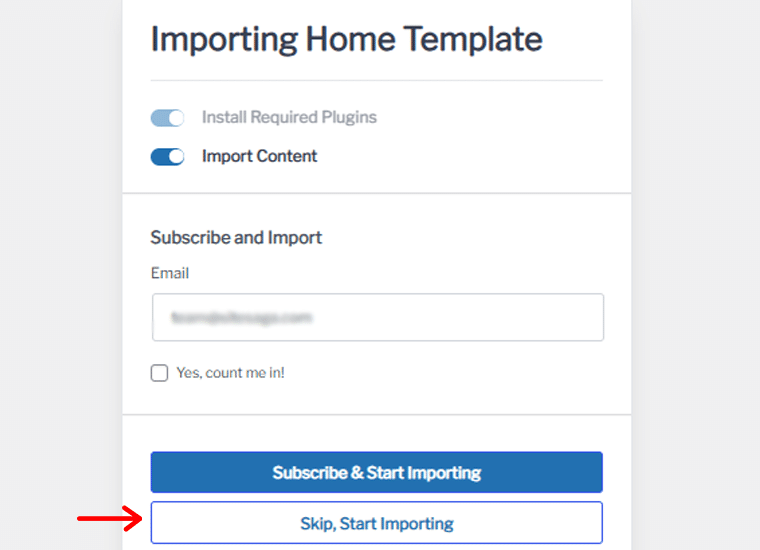Toggle the Install Required Plugins switch
Image resolution: width=760 pixels, height=550 pixels.
(x=167, y=118)
